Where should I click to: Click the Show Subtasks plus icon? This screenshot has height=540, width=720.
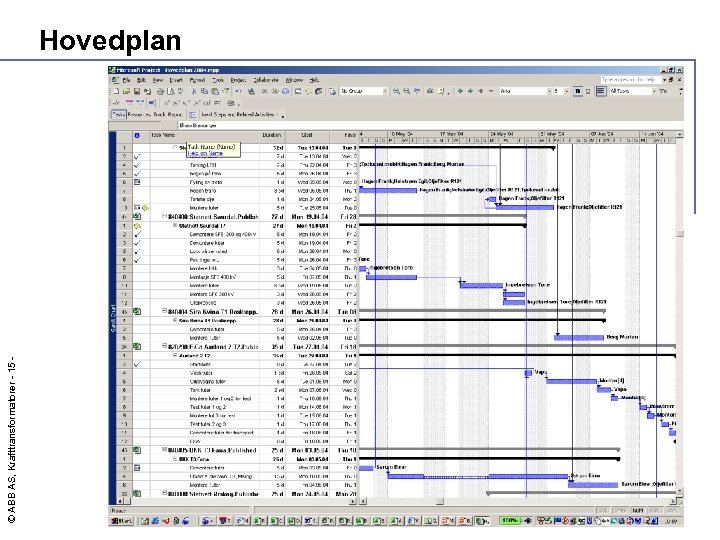481,91
